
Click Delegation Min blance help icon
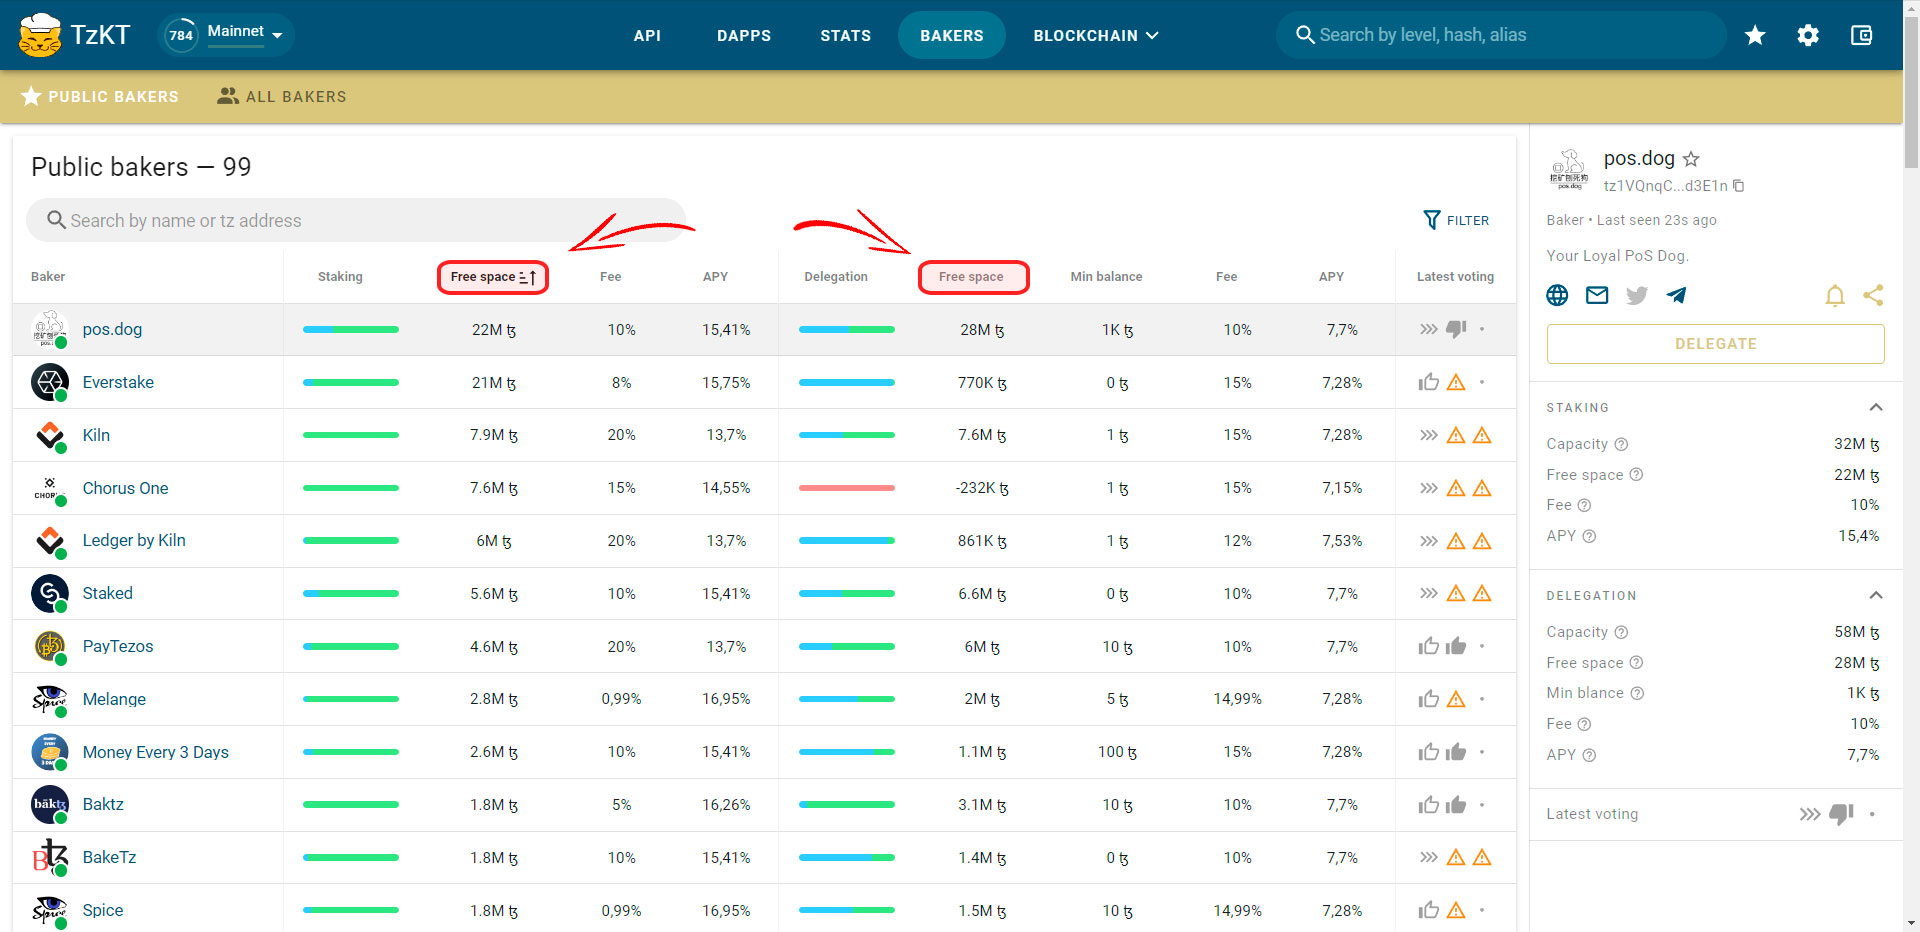tap(1637, 693)
